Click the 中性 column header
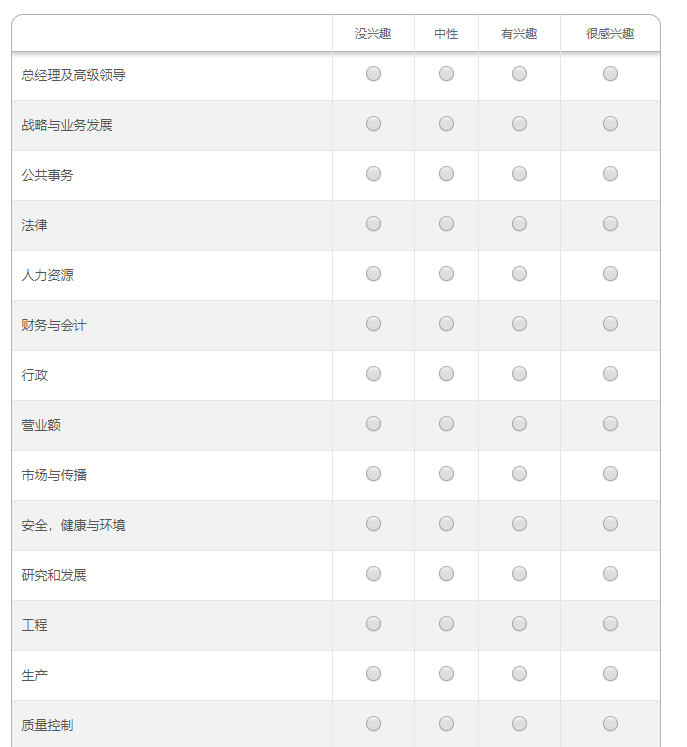Screen dimensions: 687x747 [446, 34]
